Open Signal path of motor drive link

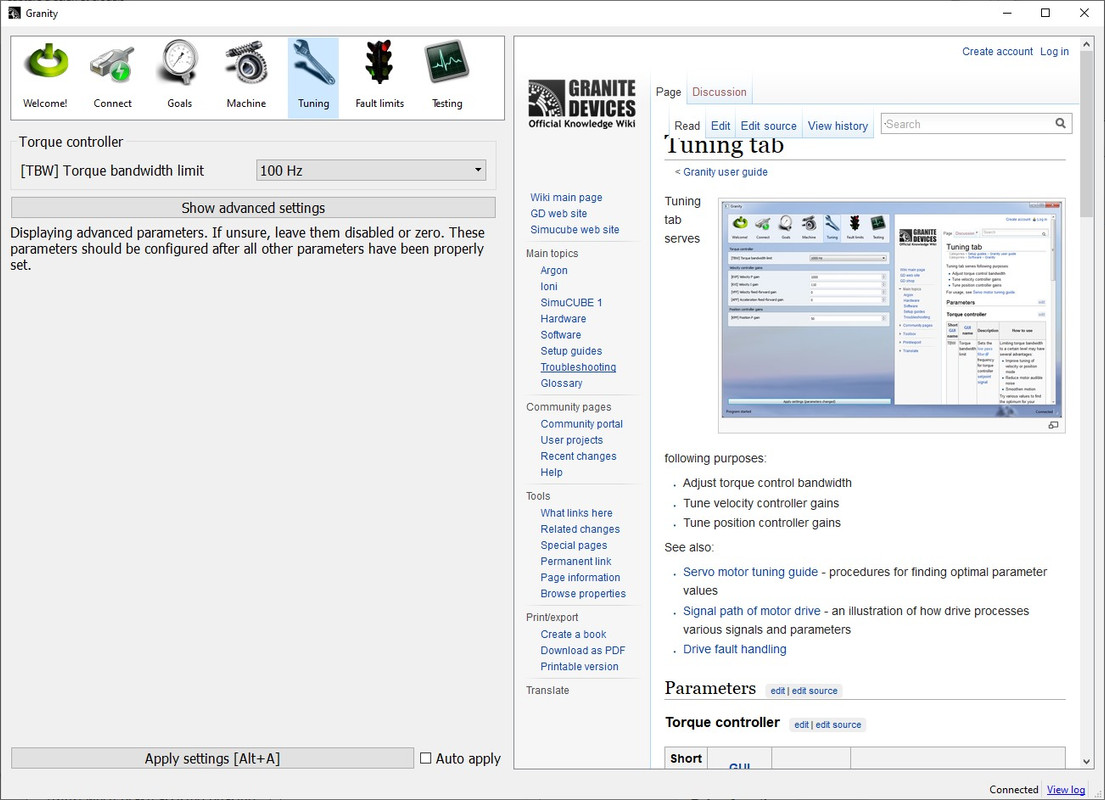pos(752,611)
